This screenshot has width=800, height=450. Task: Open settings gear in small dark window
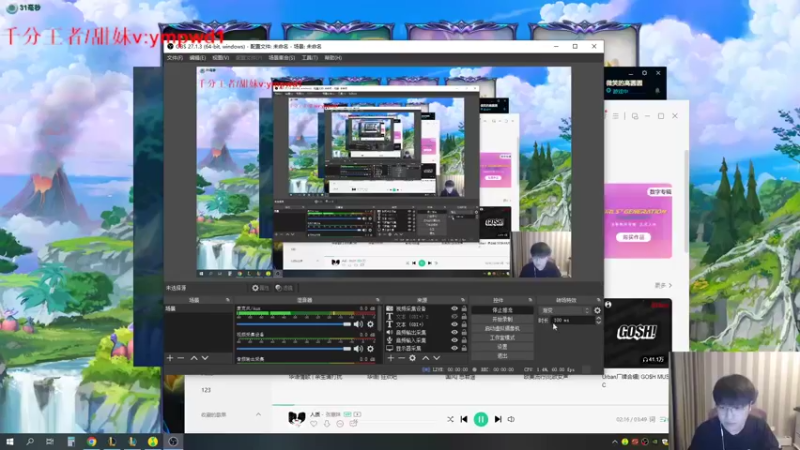[644, 73]
